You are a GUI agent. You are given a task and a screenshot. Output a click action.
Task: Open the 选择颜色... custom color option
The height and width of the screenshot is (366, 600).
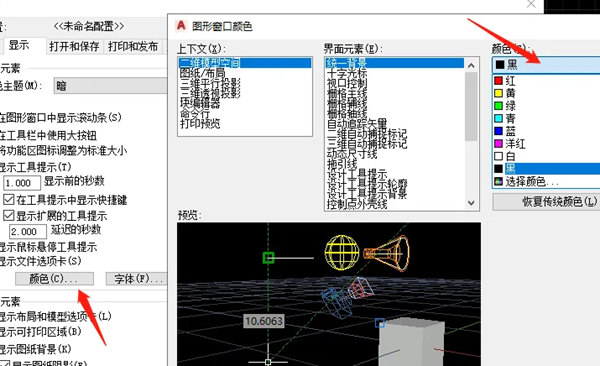tap(546, 181)
